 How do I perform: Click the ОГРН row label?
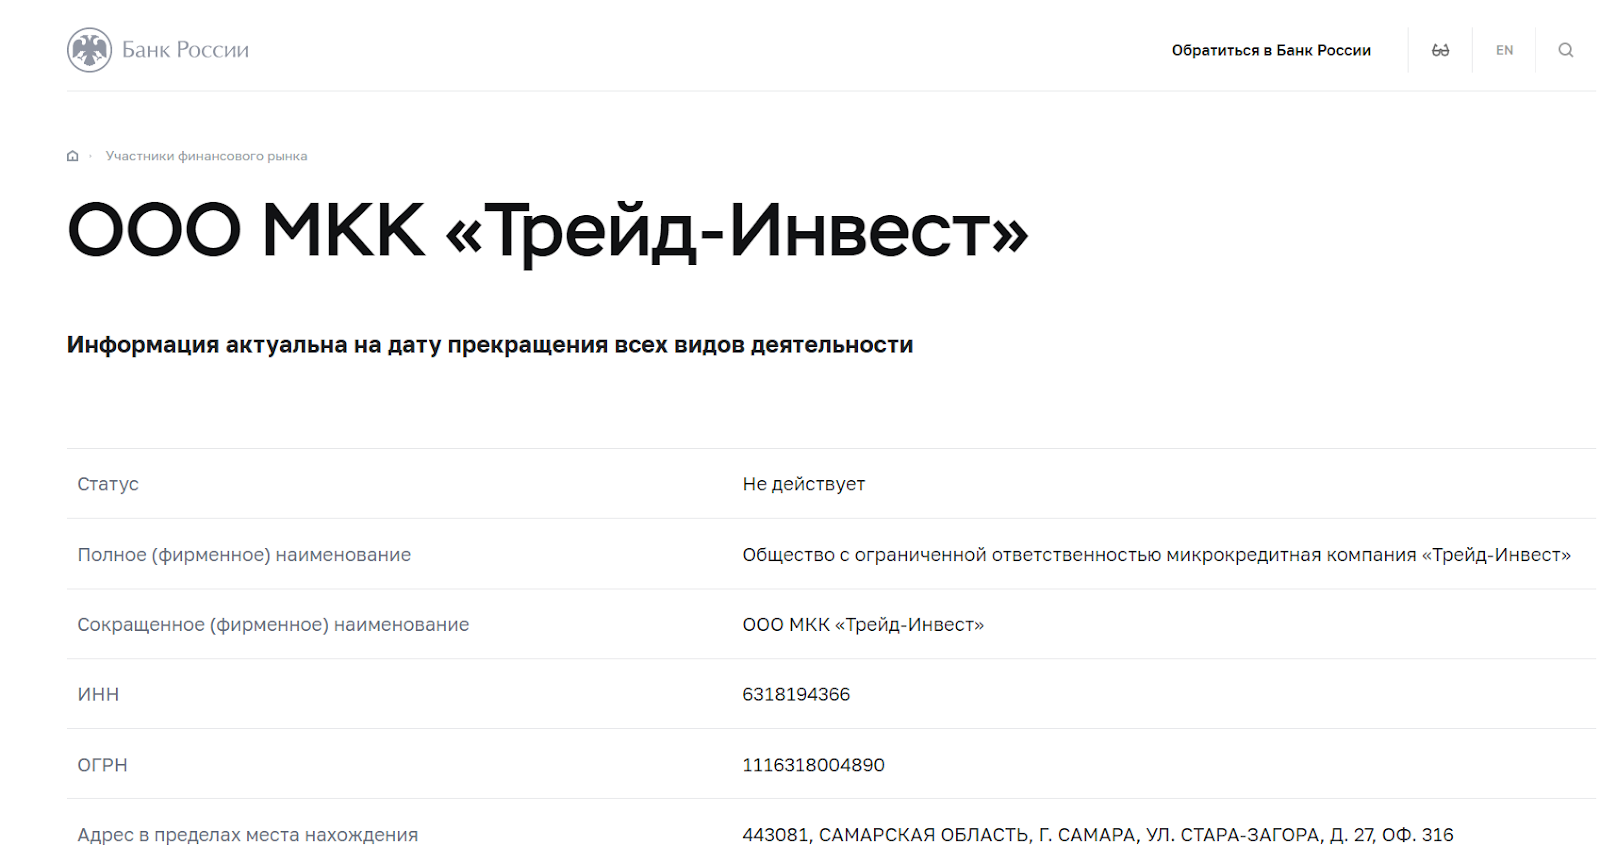coord(102,765)
